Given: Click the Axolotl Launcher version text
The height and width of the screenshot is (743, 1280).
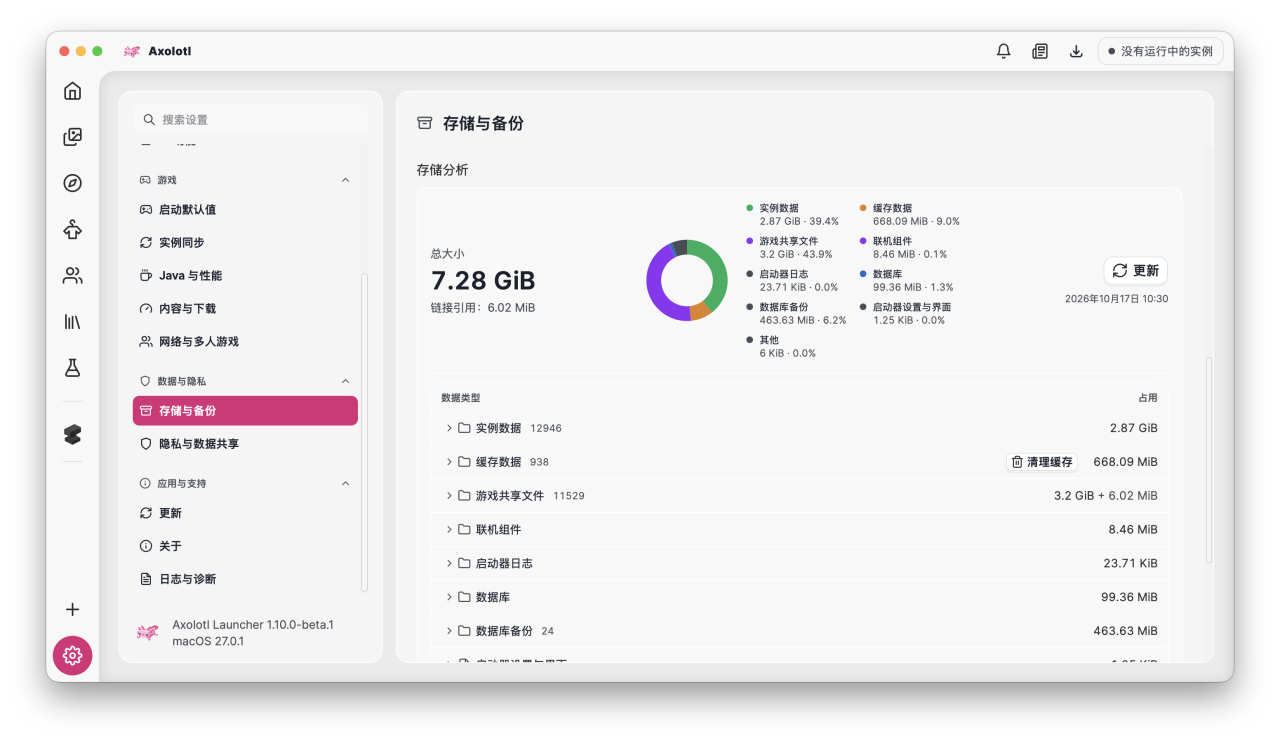Looking at the screenshot, I should point(253,625).
